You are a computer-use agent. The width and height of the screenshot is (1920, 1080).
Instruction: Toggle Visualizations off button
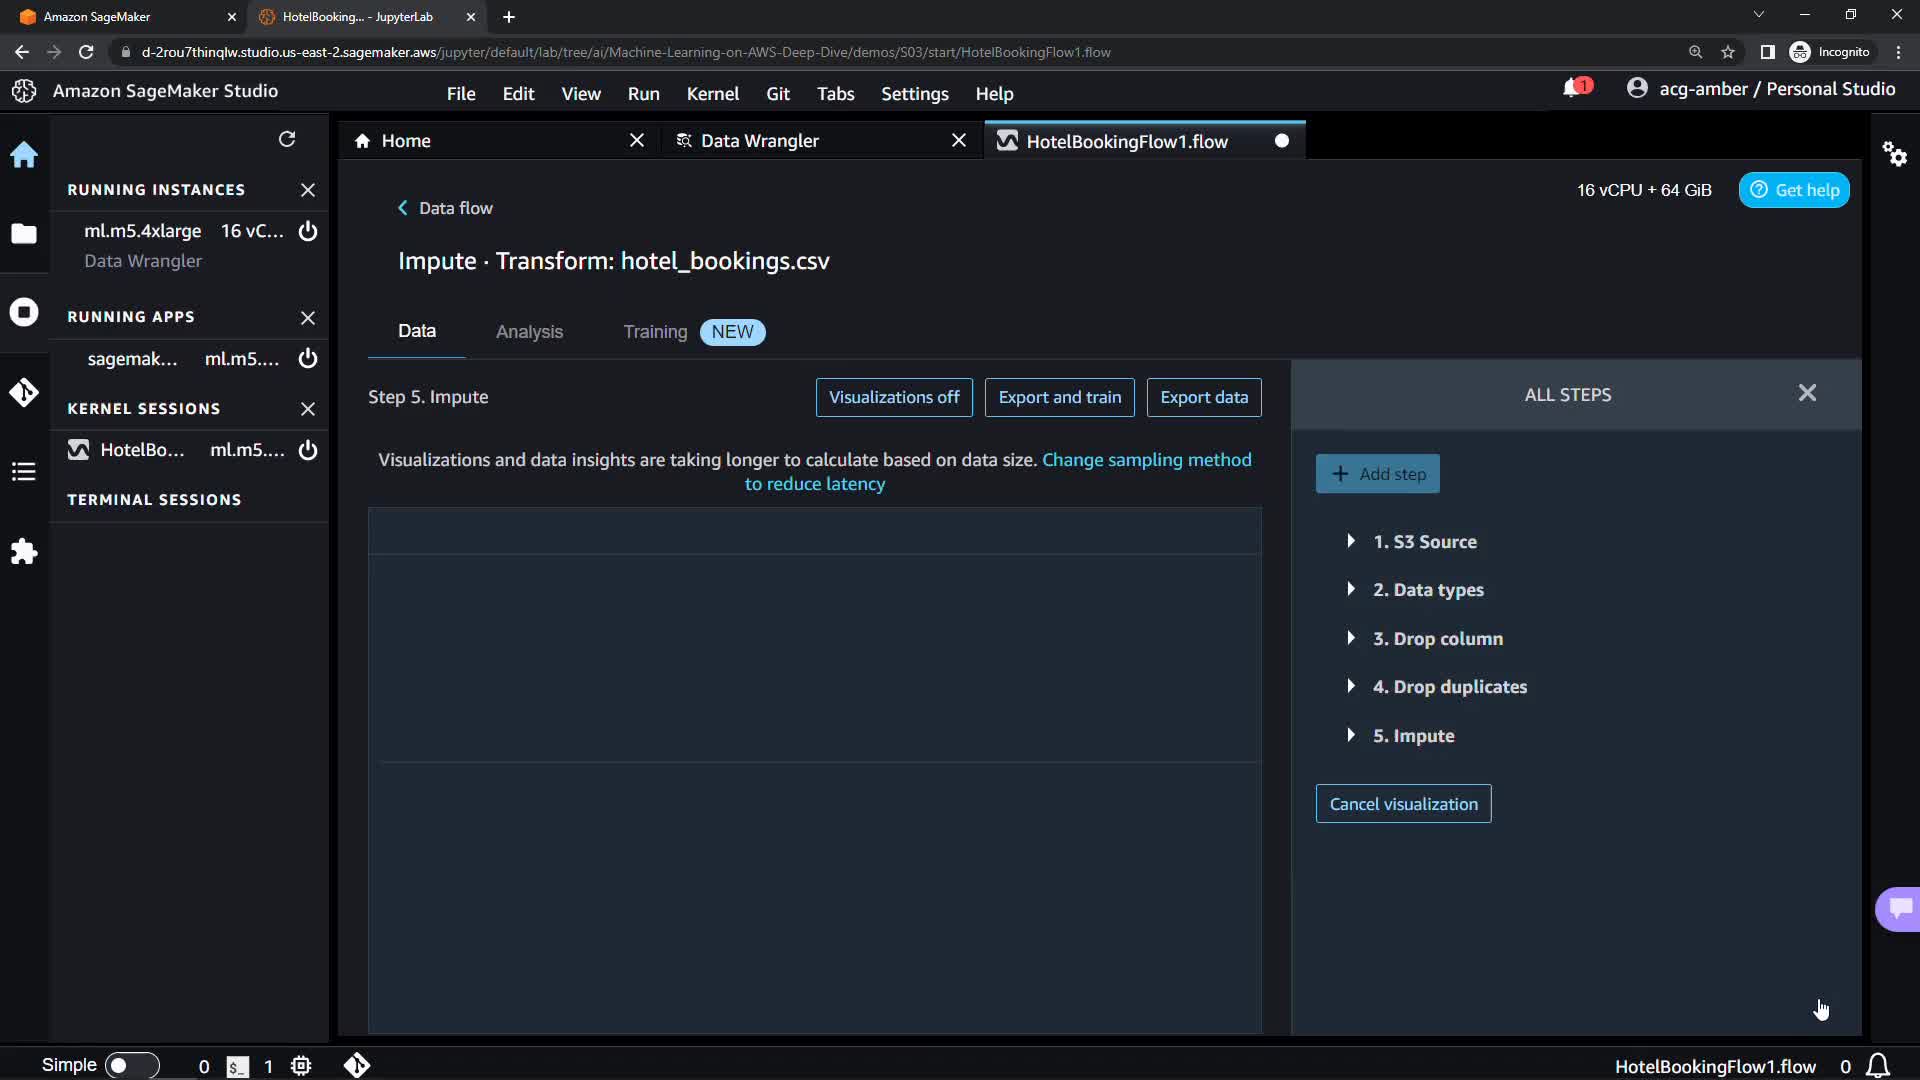tap(893, 397)
